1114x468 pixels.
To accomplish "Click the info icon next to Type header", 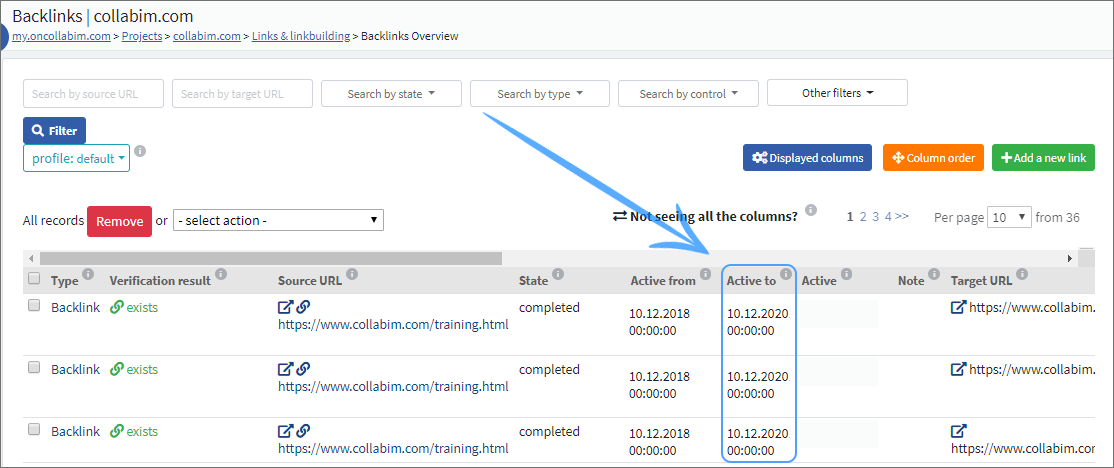I will (x=88, y=273).
